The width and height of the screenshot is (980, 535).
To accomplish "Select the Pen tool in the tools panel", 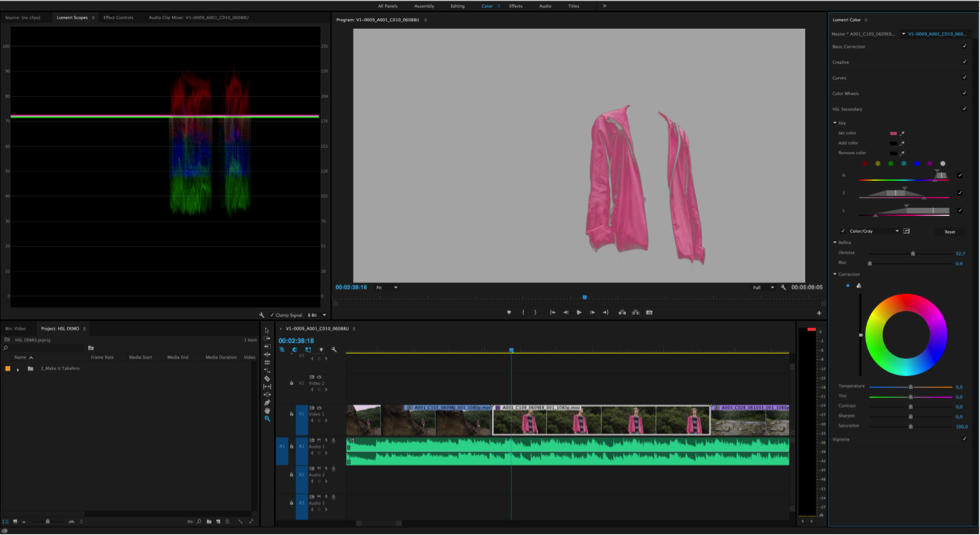I will pos(267,403).
